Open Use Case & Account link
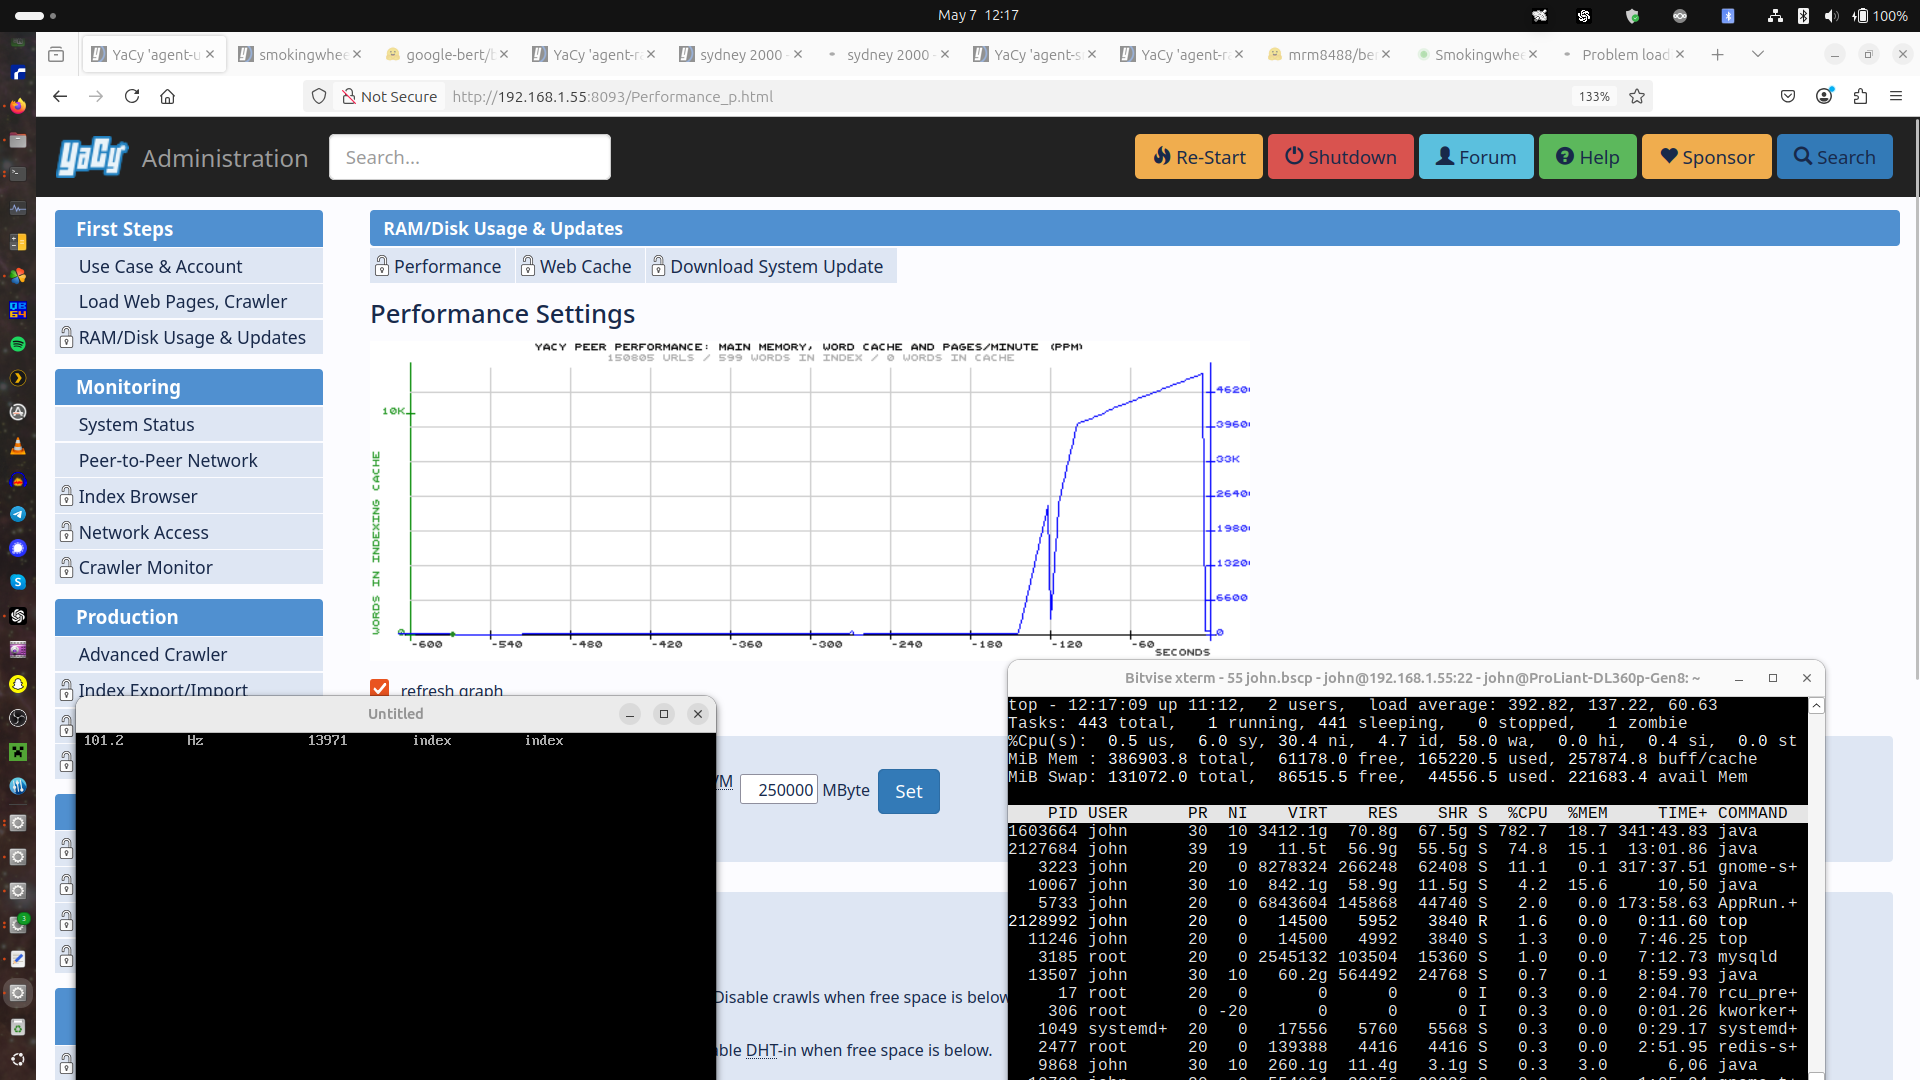This screenshot has width=1920, height=1080. [x=160, y=266]
